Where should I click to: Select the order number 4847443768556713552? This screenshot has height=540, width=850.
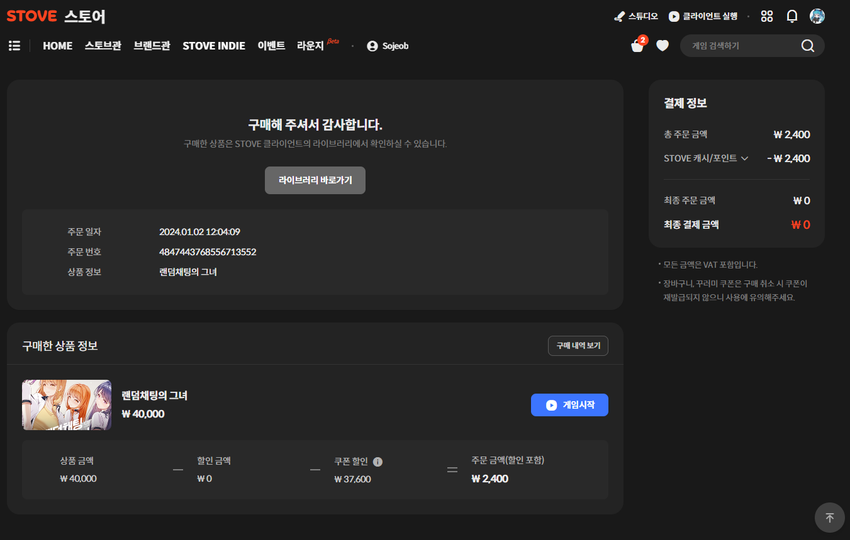(208, 252)
